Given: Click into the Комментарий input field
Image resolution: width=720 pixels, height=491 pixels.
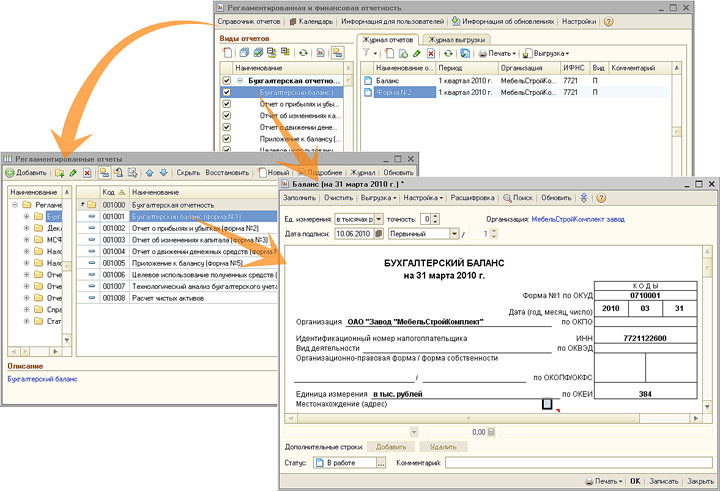Looking at the screenshot, I should click(579, 463).
